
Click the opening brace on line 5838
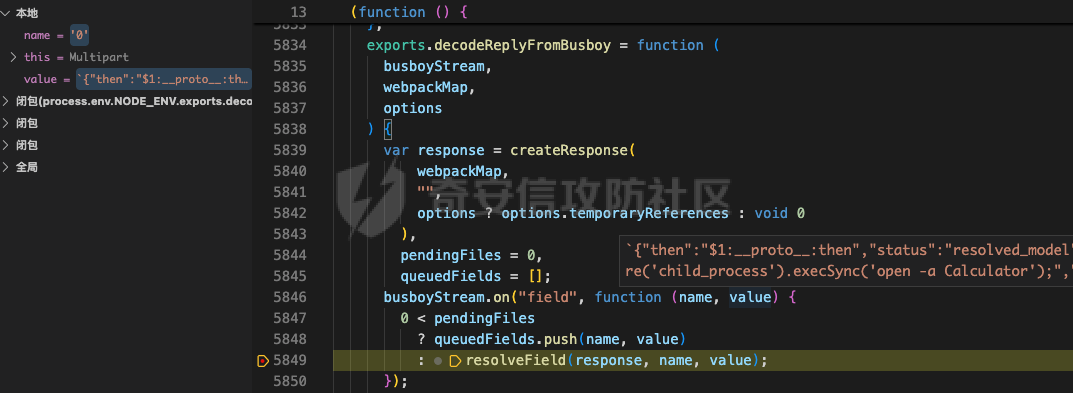(387, 129)
